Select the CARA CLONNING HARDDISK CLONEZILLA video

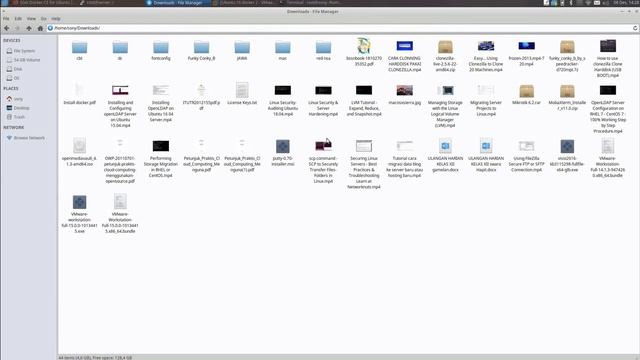coord(404,56)
